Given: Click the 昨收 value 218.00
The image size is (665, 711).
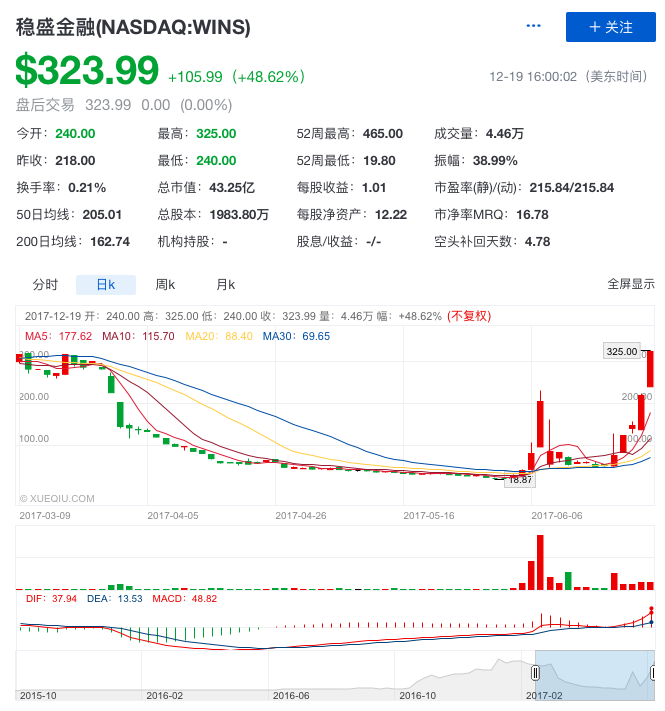Looking at the screenshot, I should pos(75,161).
